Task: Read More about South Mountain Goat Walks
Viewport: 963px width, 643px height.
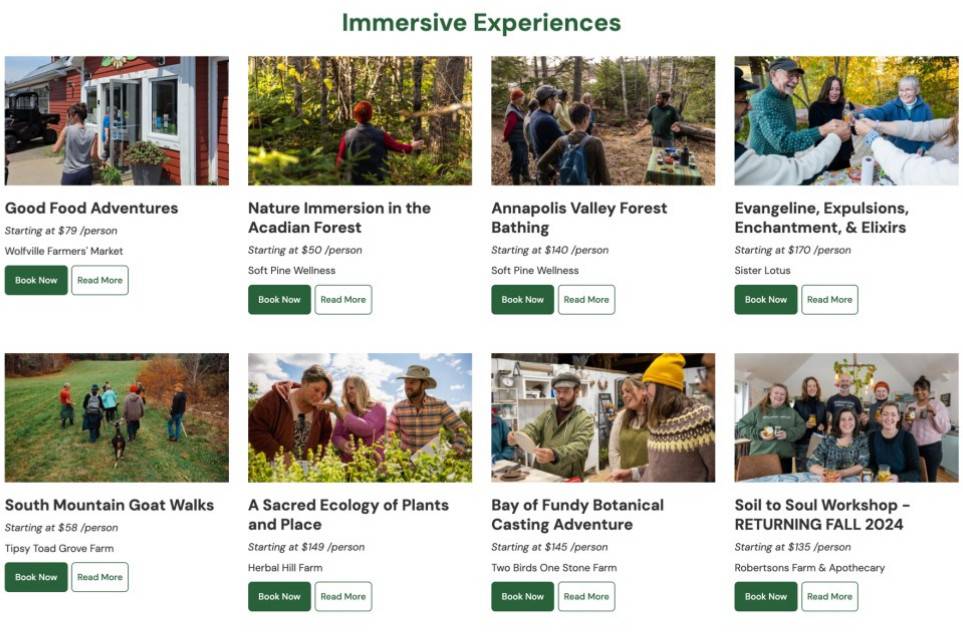Action: coord(100,577)
